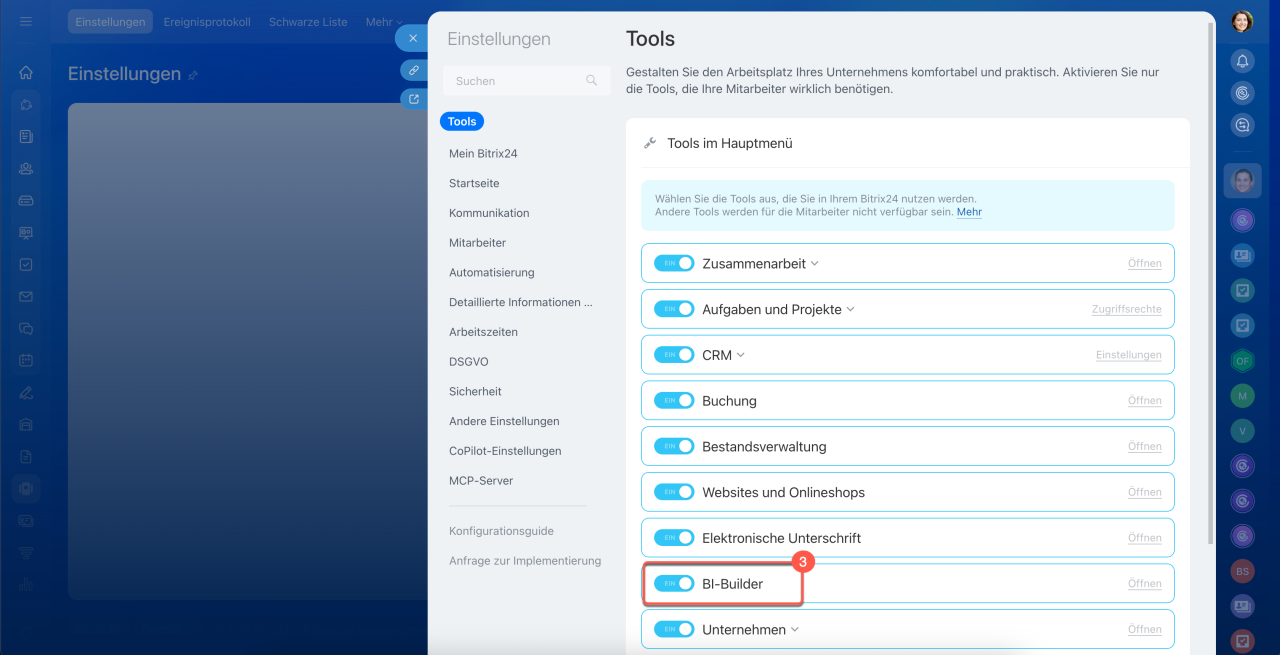This screenshot has width=1280, height=655.
Task: Open the Mehr dropdown in top tabs
Action: (x=385, y=21)
